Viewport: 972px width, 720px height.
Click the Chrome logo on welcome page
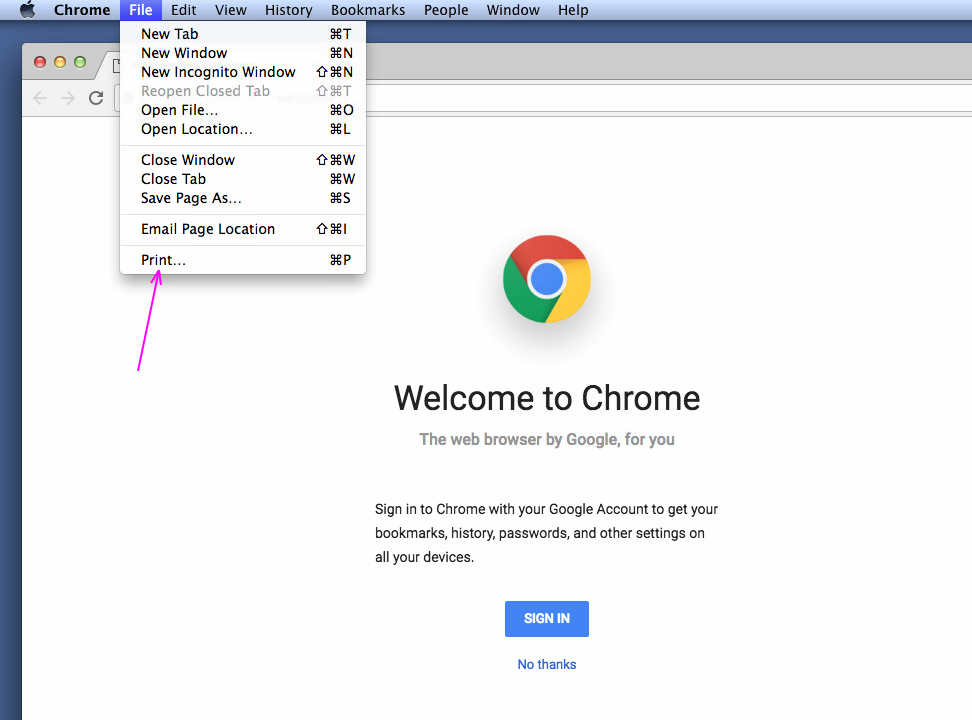[x=546, y=279]
